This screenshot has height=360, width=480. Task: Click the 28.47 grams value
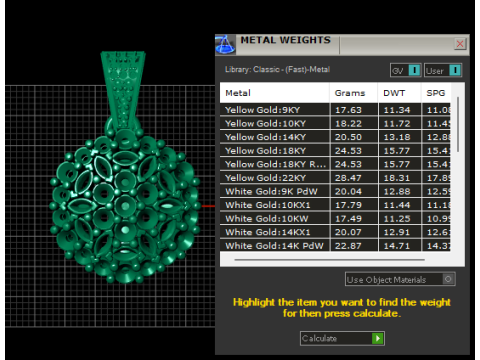(x=348, y=178)
